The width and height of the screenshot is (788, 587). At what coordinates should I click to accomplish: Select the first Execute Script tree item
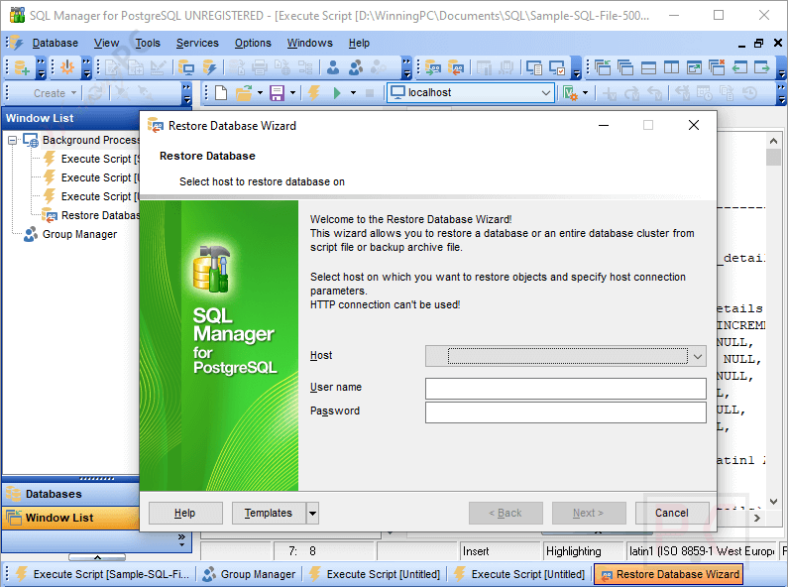tap(100, 159)
